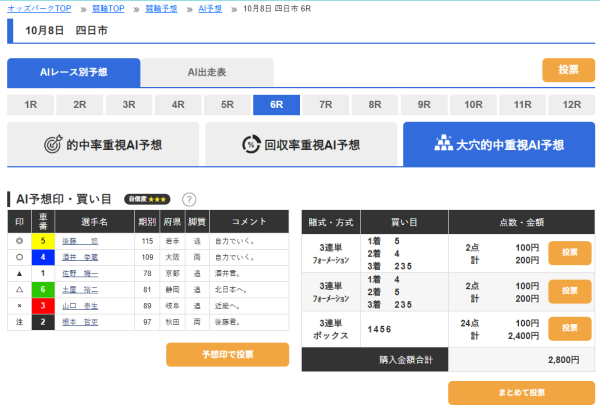The height and width of the screenshot is (417, 600).
Task: Click the コメント column header
Action: [x=249, y=222]
